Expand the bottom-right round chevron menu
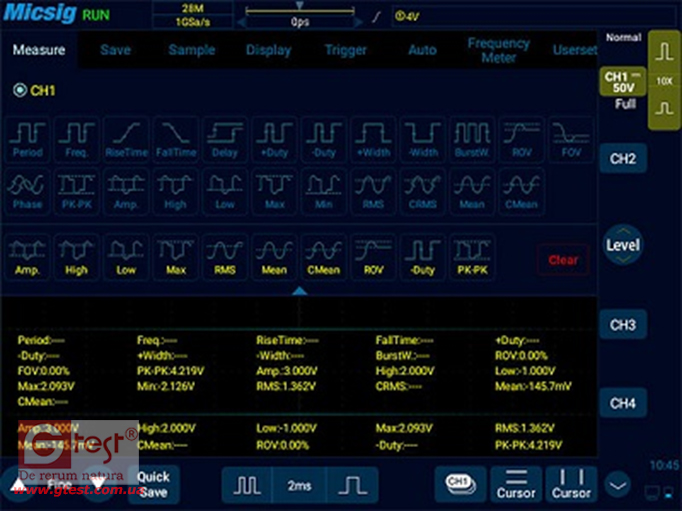 [x=619, y=485]
